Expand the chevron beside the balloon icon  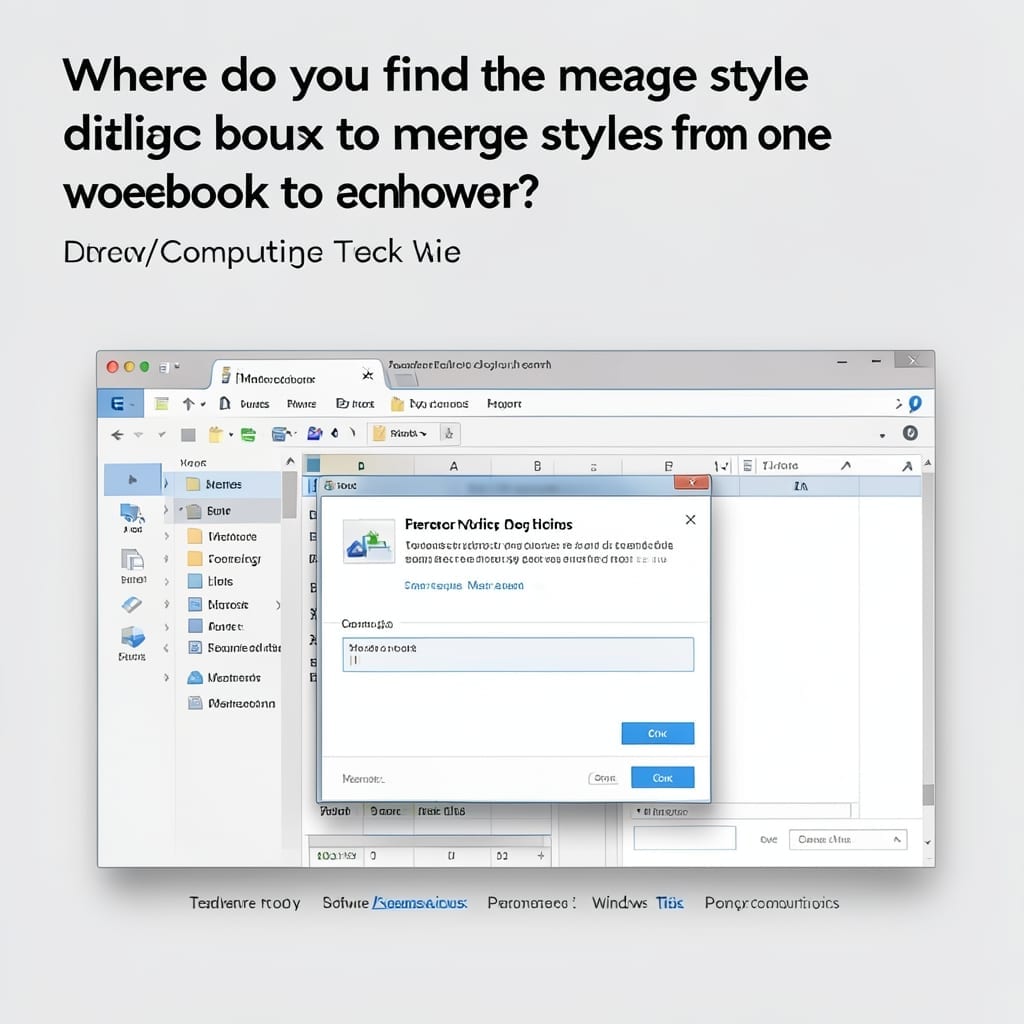899,404
